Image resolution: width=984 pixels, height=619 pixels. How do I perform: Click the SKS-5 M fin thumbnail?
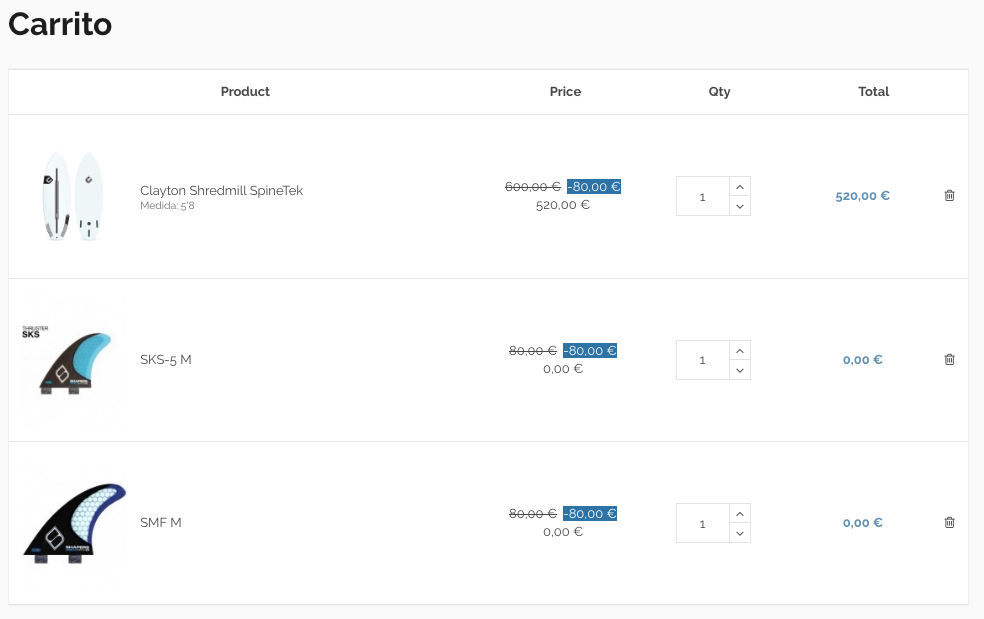point(72,360)
